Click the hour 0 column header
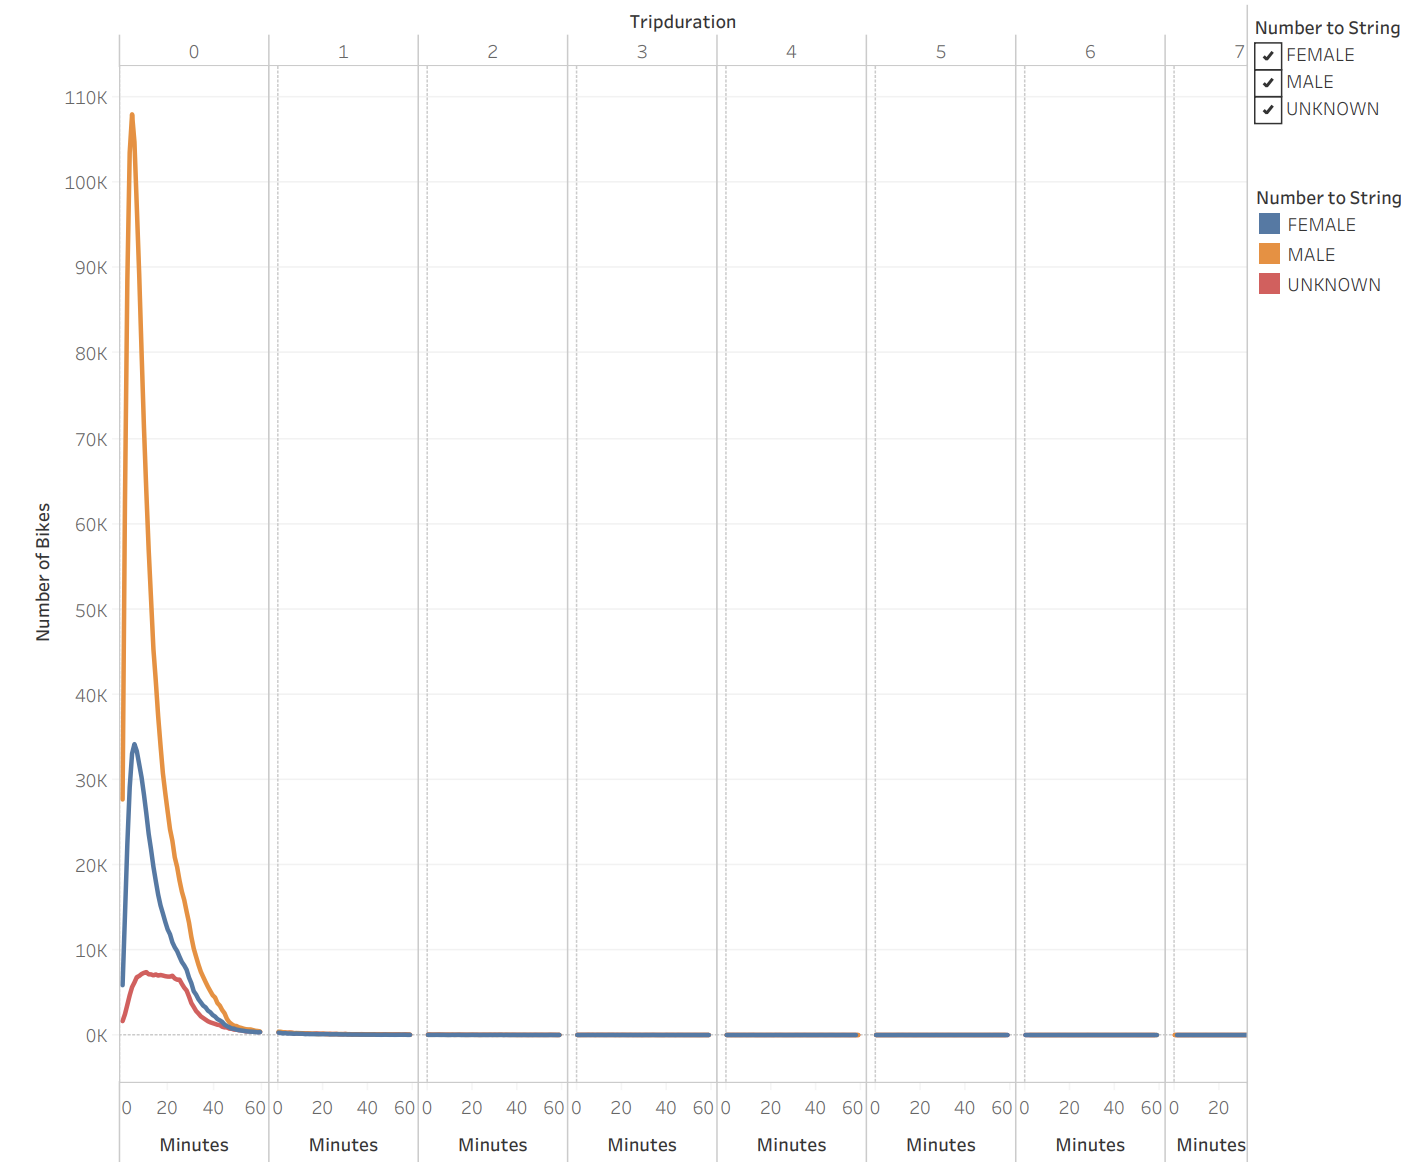Viewport: 1424px width, 1162px height. (x=194, y=52)
